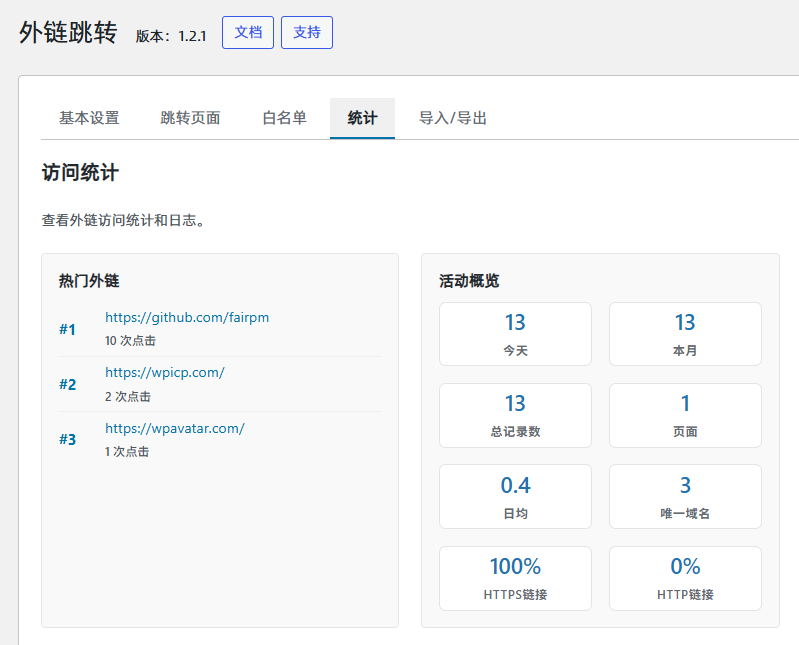799x645 pixels.
Task: Go to the 白名单 tab
Action: point(284,118)
